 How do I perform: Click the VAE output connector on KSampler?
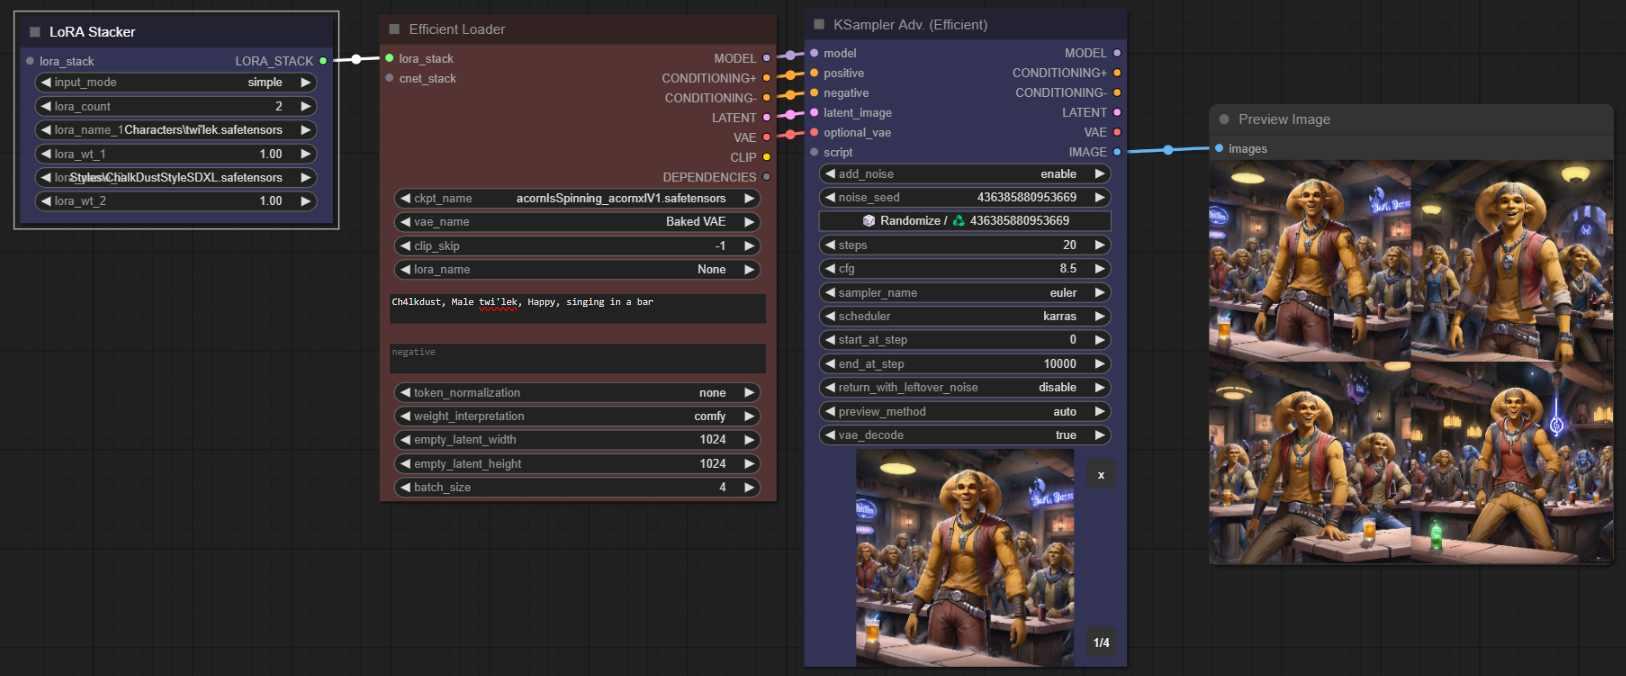[x=1117, y=132]
